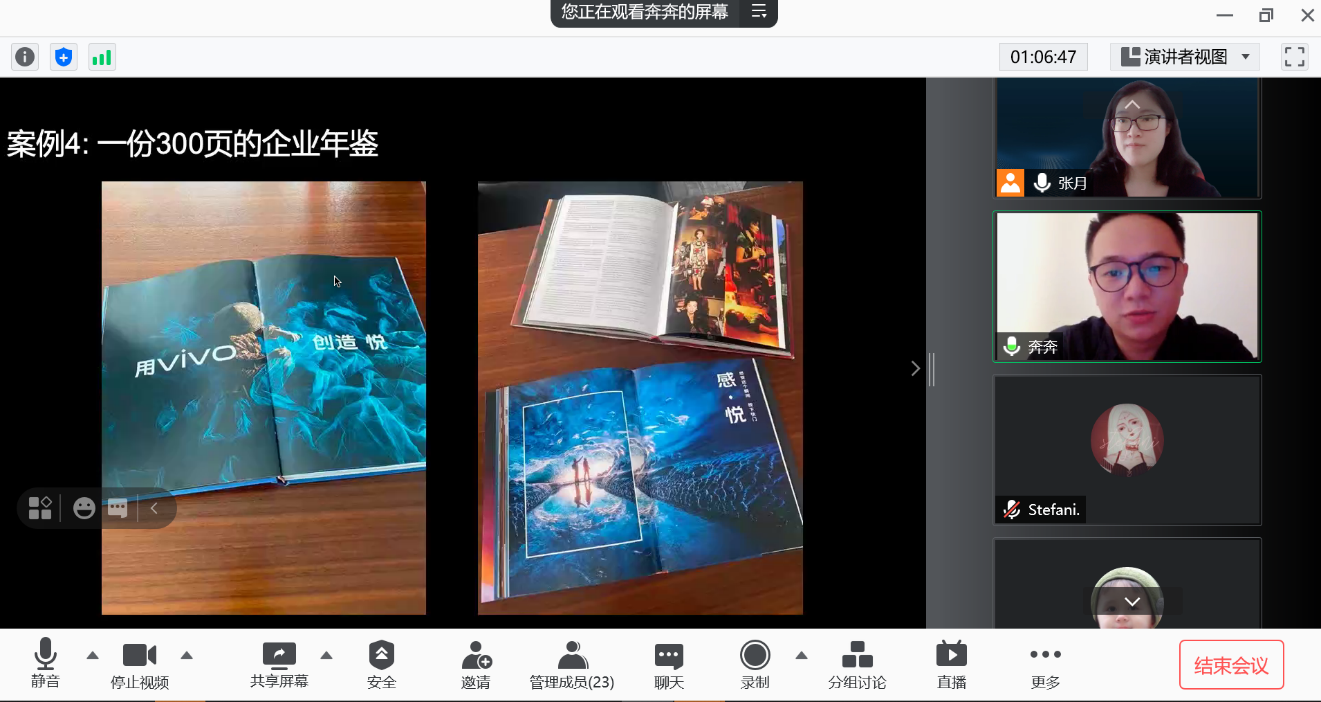Check the green network signal icon
1321x702 pixels.
102,57
